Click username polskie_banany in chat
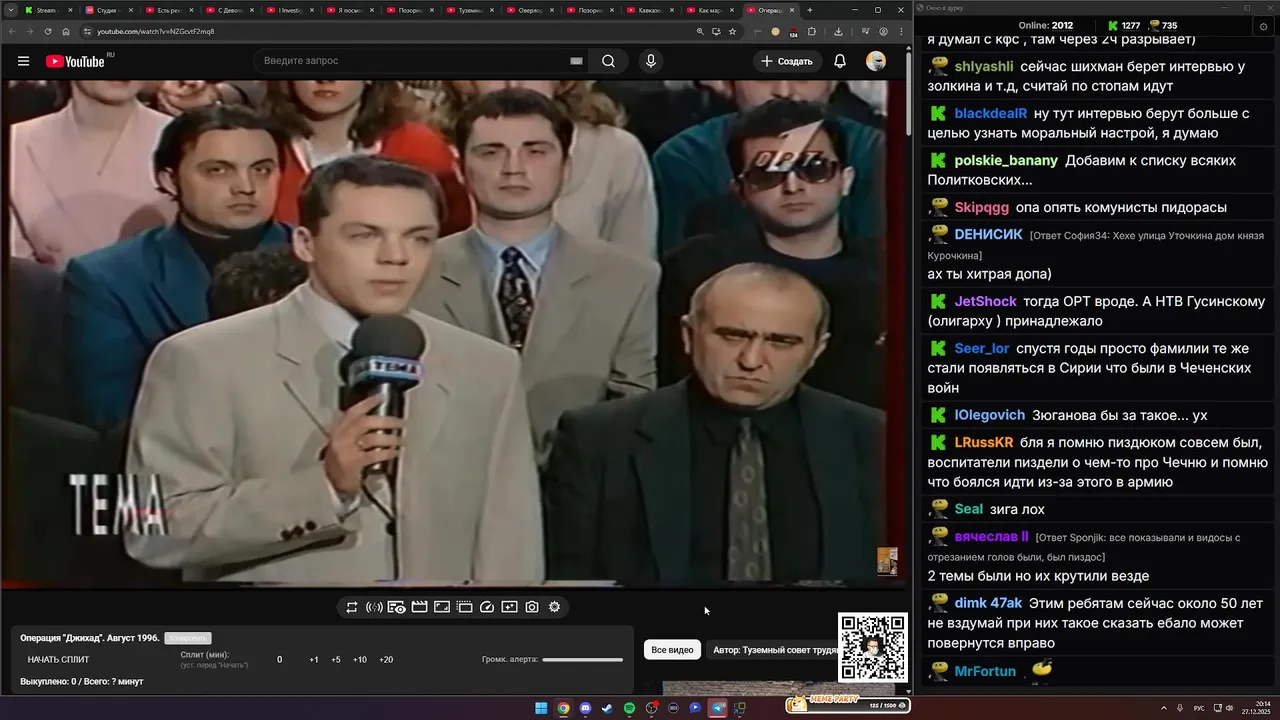 point(1006,161)
